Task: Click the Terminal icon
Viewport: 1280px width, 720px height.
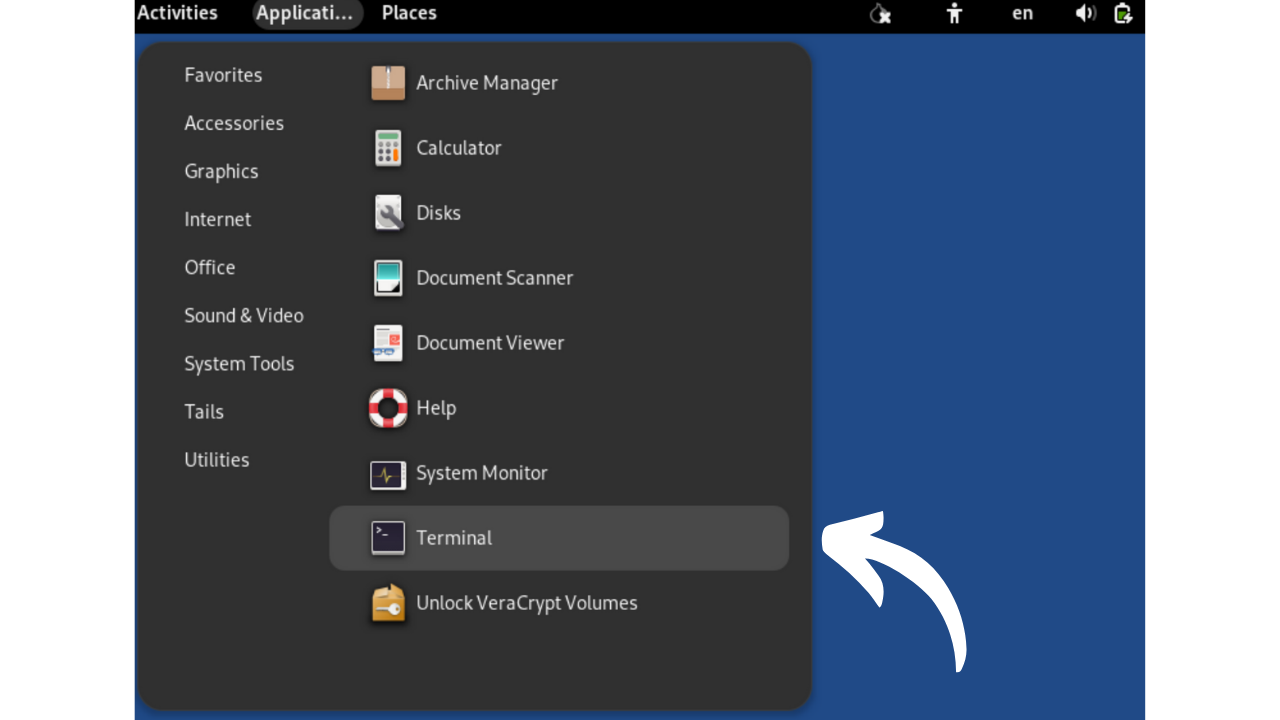Action: [x=388, y=538]
